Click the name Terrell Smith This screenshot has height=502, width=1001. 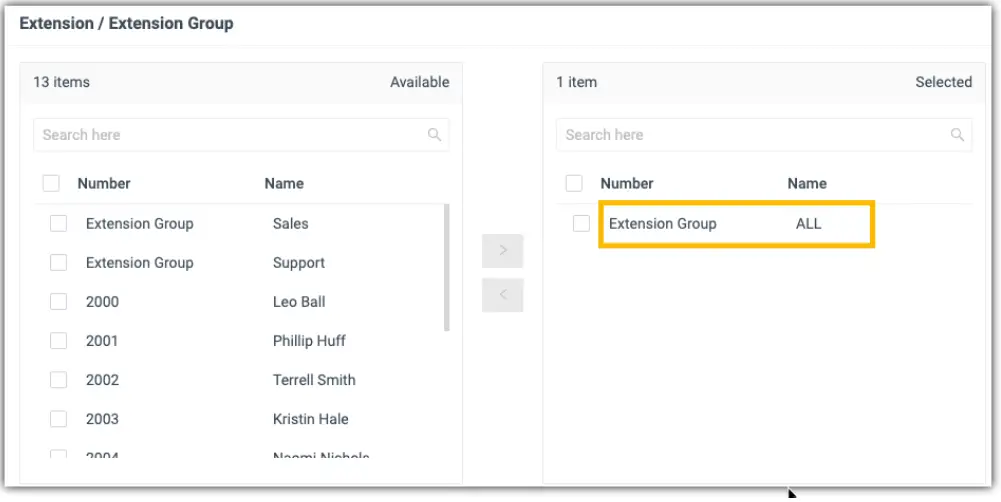pyautogui.click(x=314, y=379)
